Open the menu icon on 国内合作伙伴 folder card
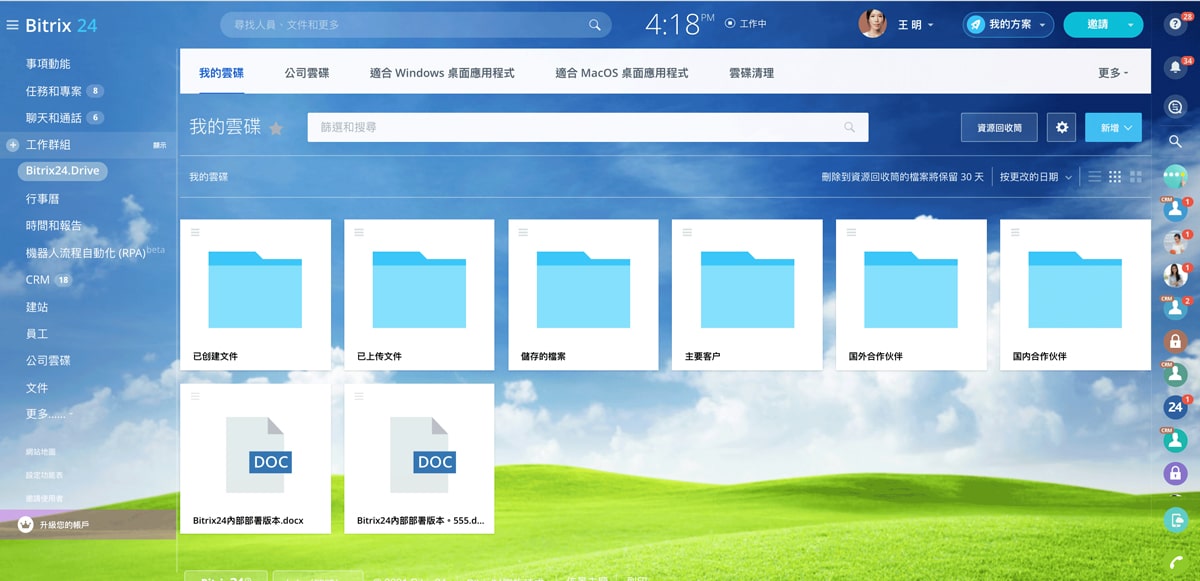The image size is (1200, 581). point(1015,232)
